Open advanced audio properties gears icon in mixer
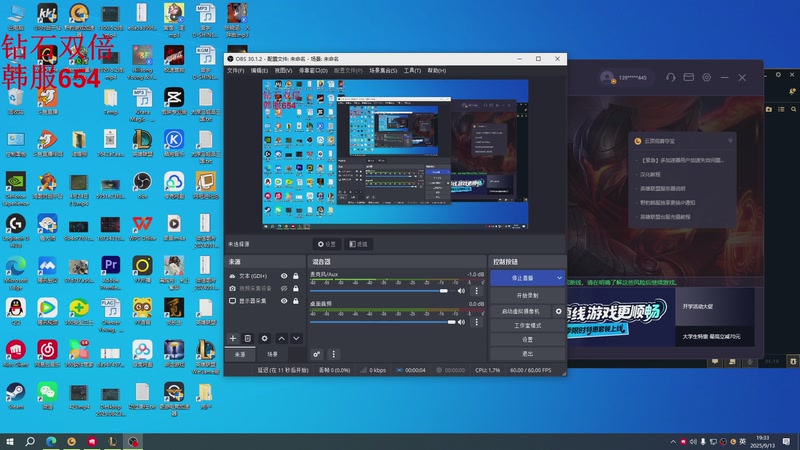This screenshot has height=450, width=800. pos(317,354)
